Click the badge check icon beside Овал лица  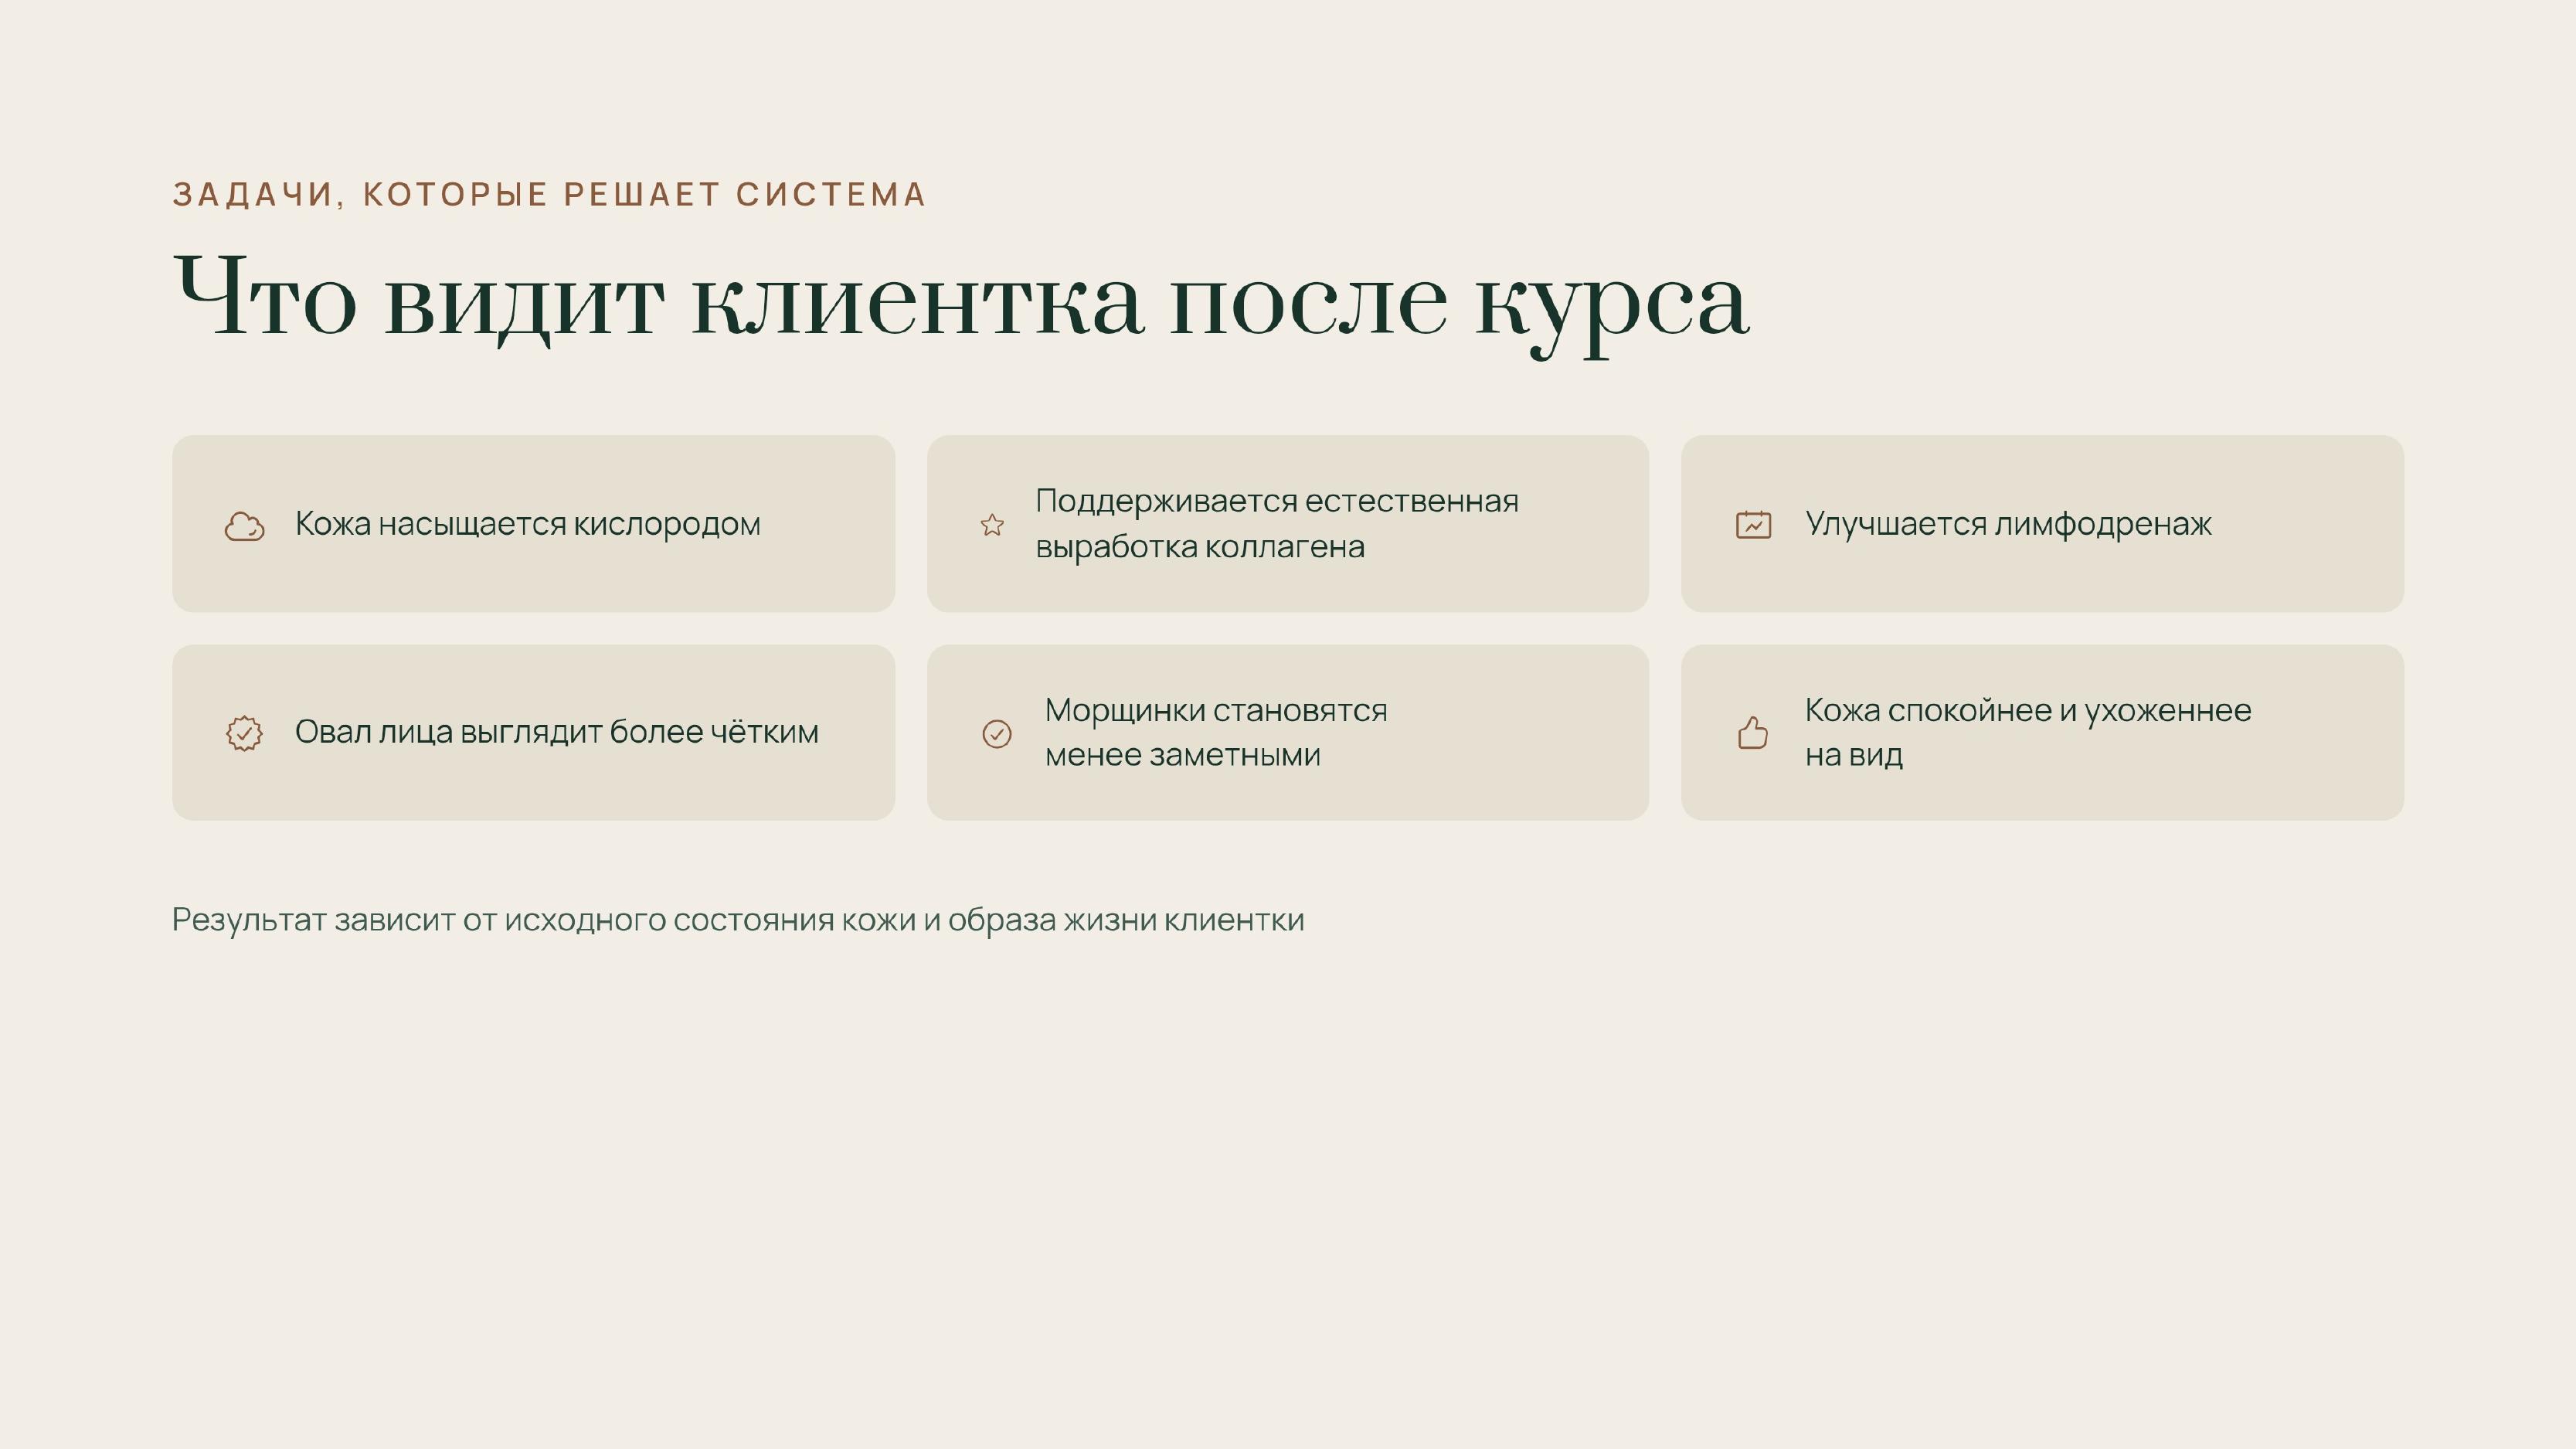point(244,733)
